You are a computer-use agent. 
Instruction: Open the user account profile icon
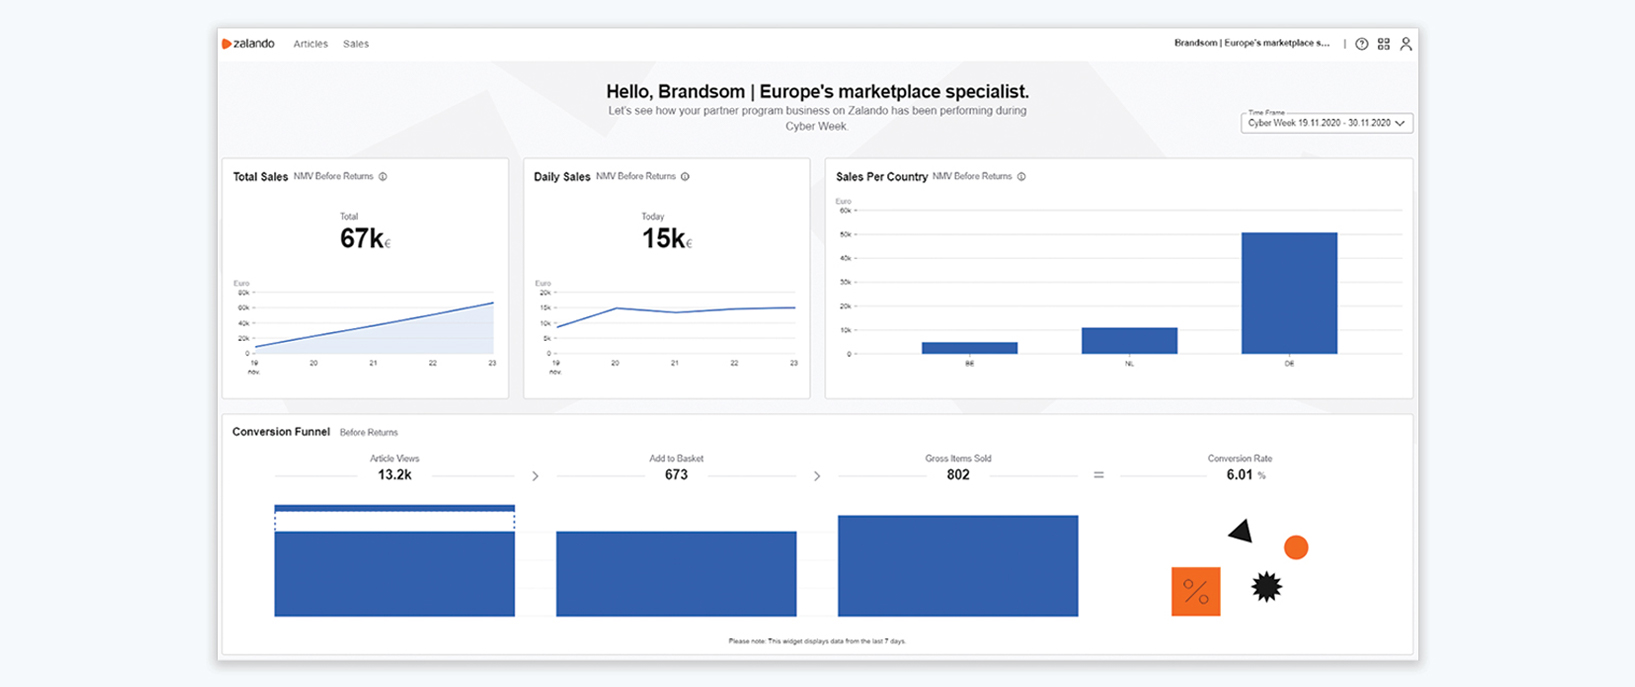click(x=1405, y=44)
